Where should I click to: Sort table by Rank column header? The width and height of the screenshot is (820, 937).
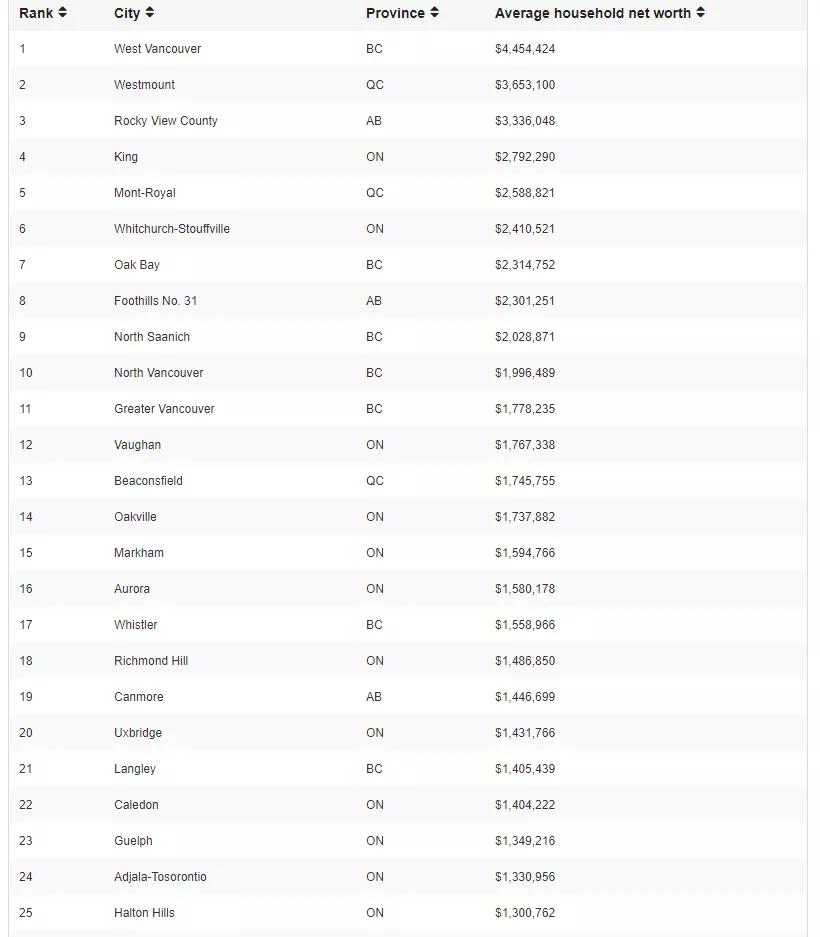[36, 13]
